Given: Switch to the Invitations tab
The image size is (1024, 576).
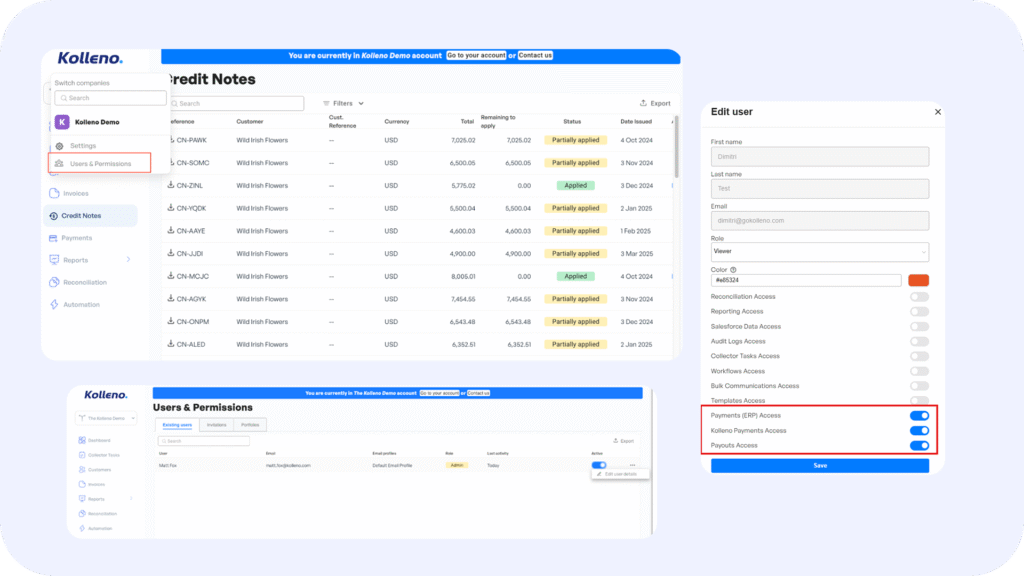Looking at the screenshot, I should (217, 425).
